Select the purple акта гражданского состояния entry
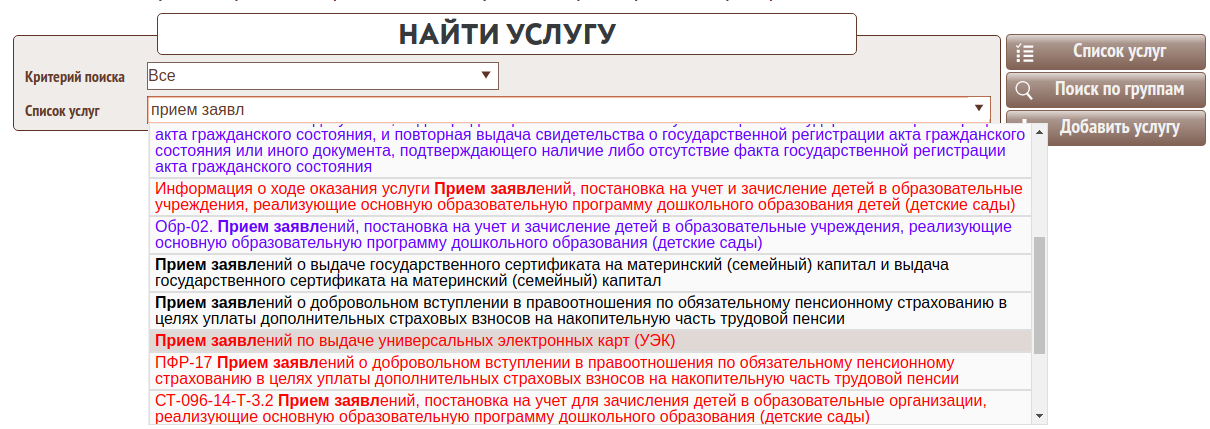 pyautogui.click(x=580, y=150)
